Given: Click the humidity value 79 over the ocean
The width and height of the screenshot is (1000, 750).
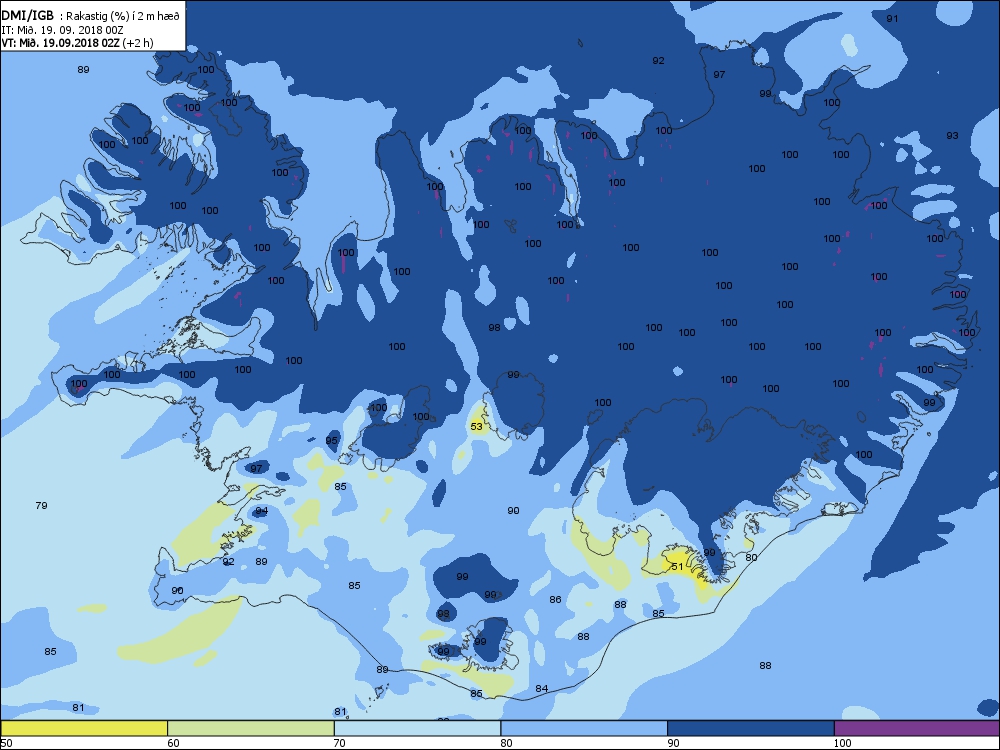Looking at the screenshot, I should tap(41, 506).
